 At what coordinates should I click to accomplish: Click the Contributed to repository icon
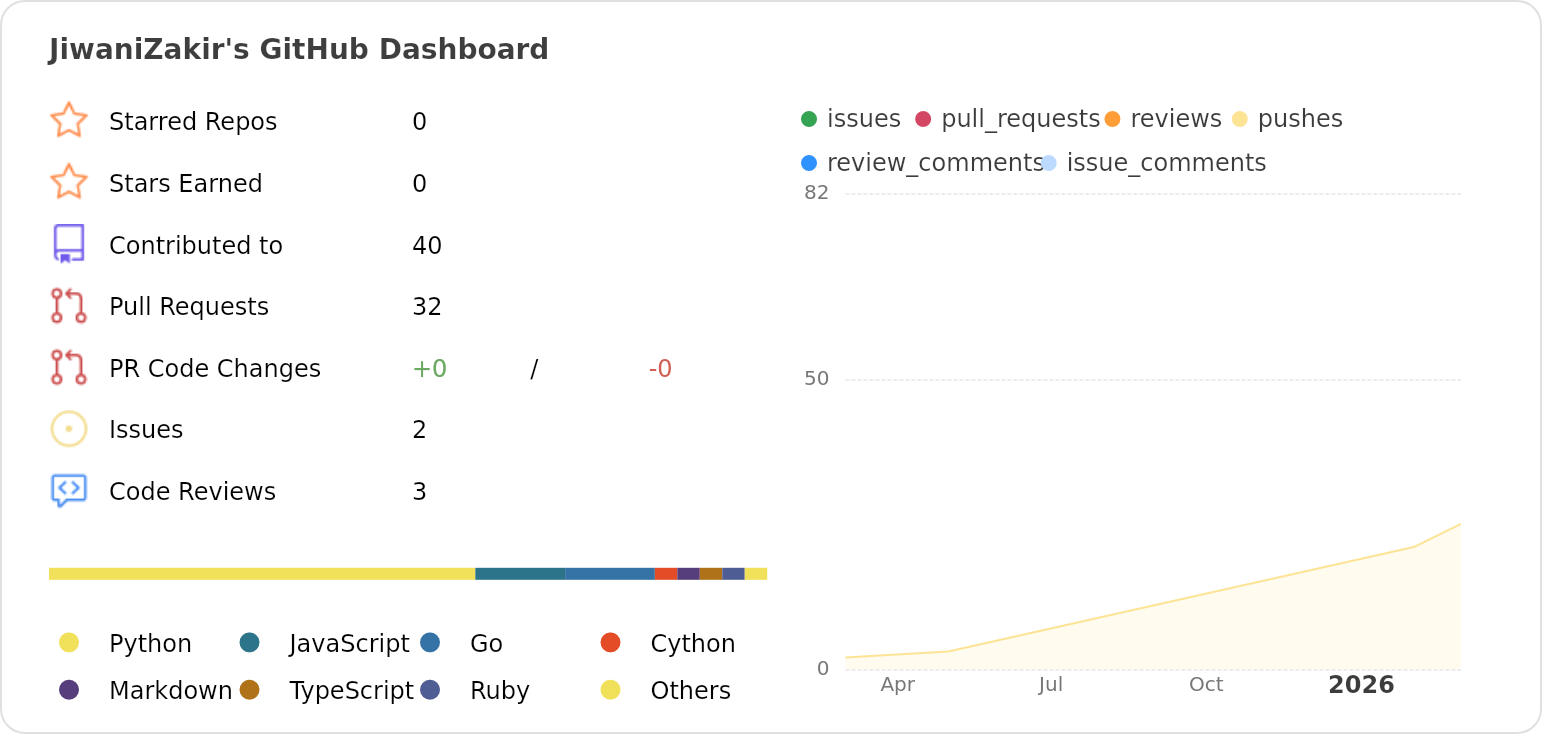click(x=68, y=244)
